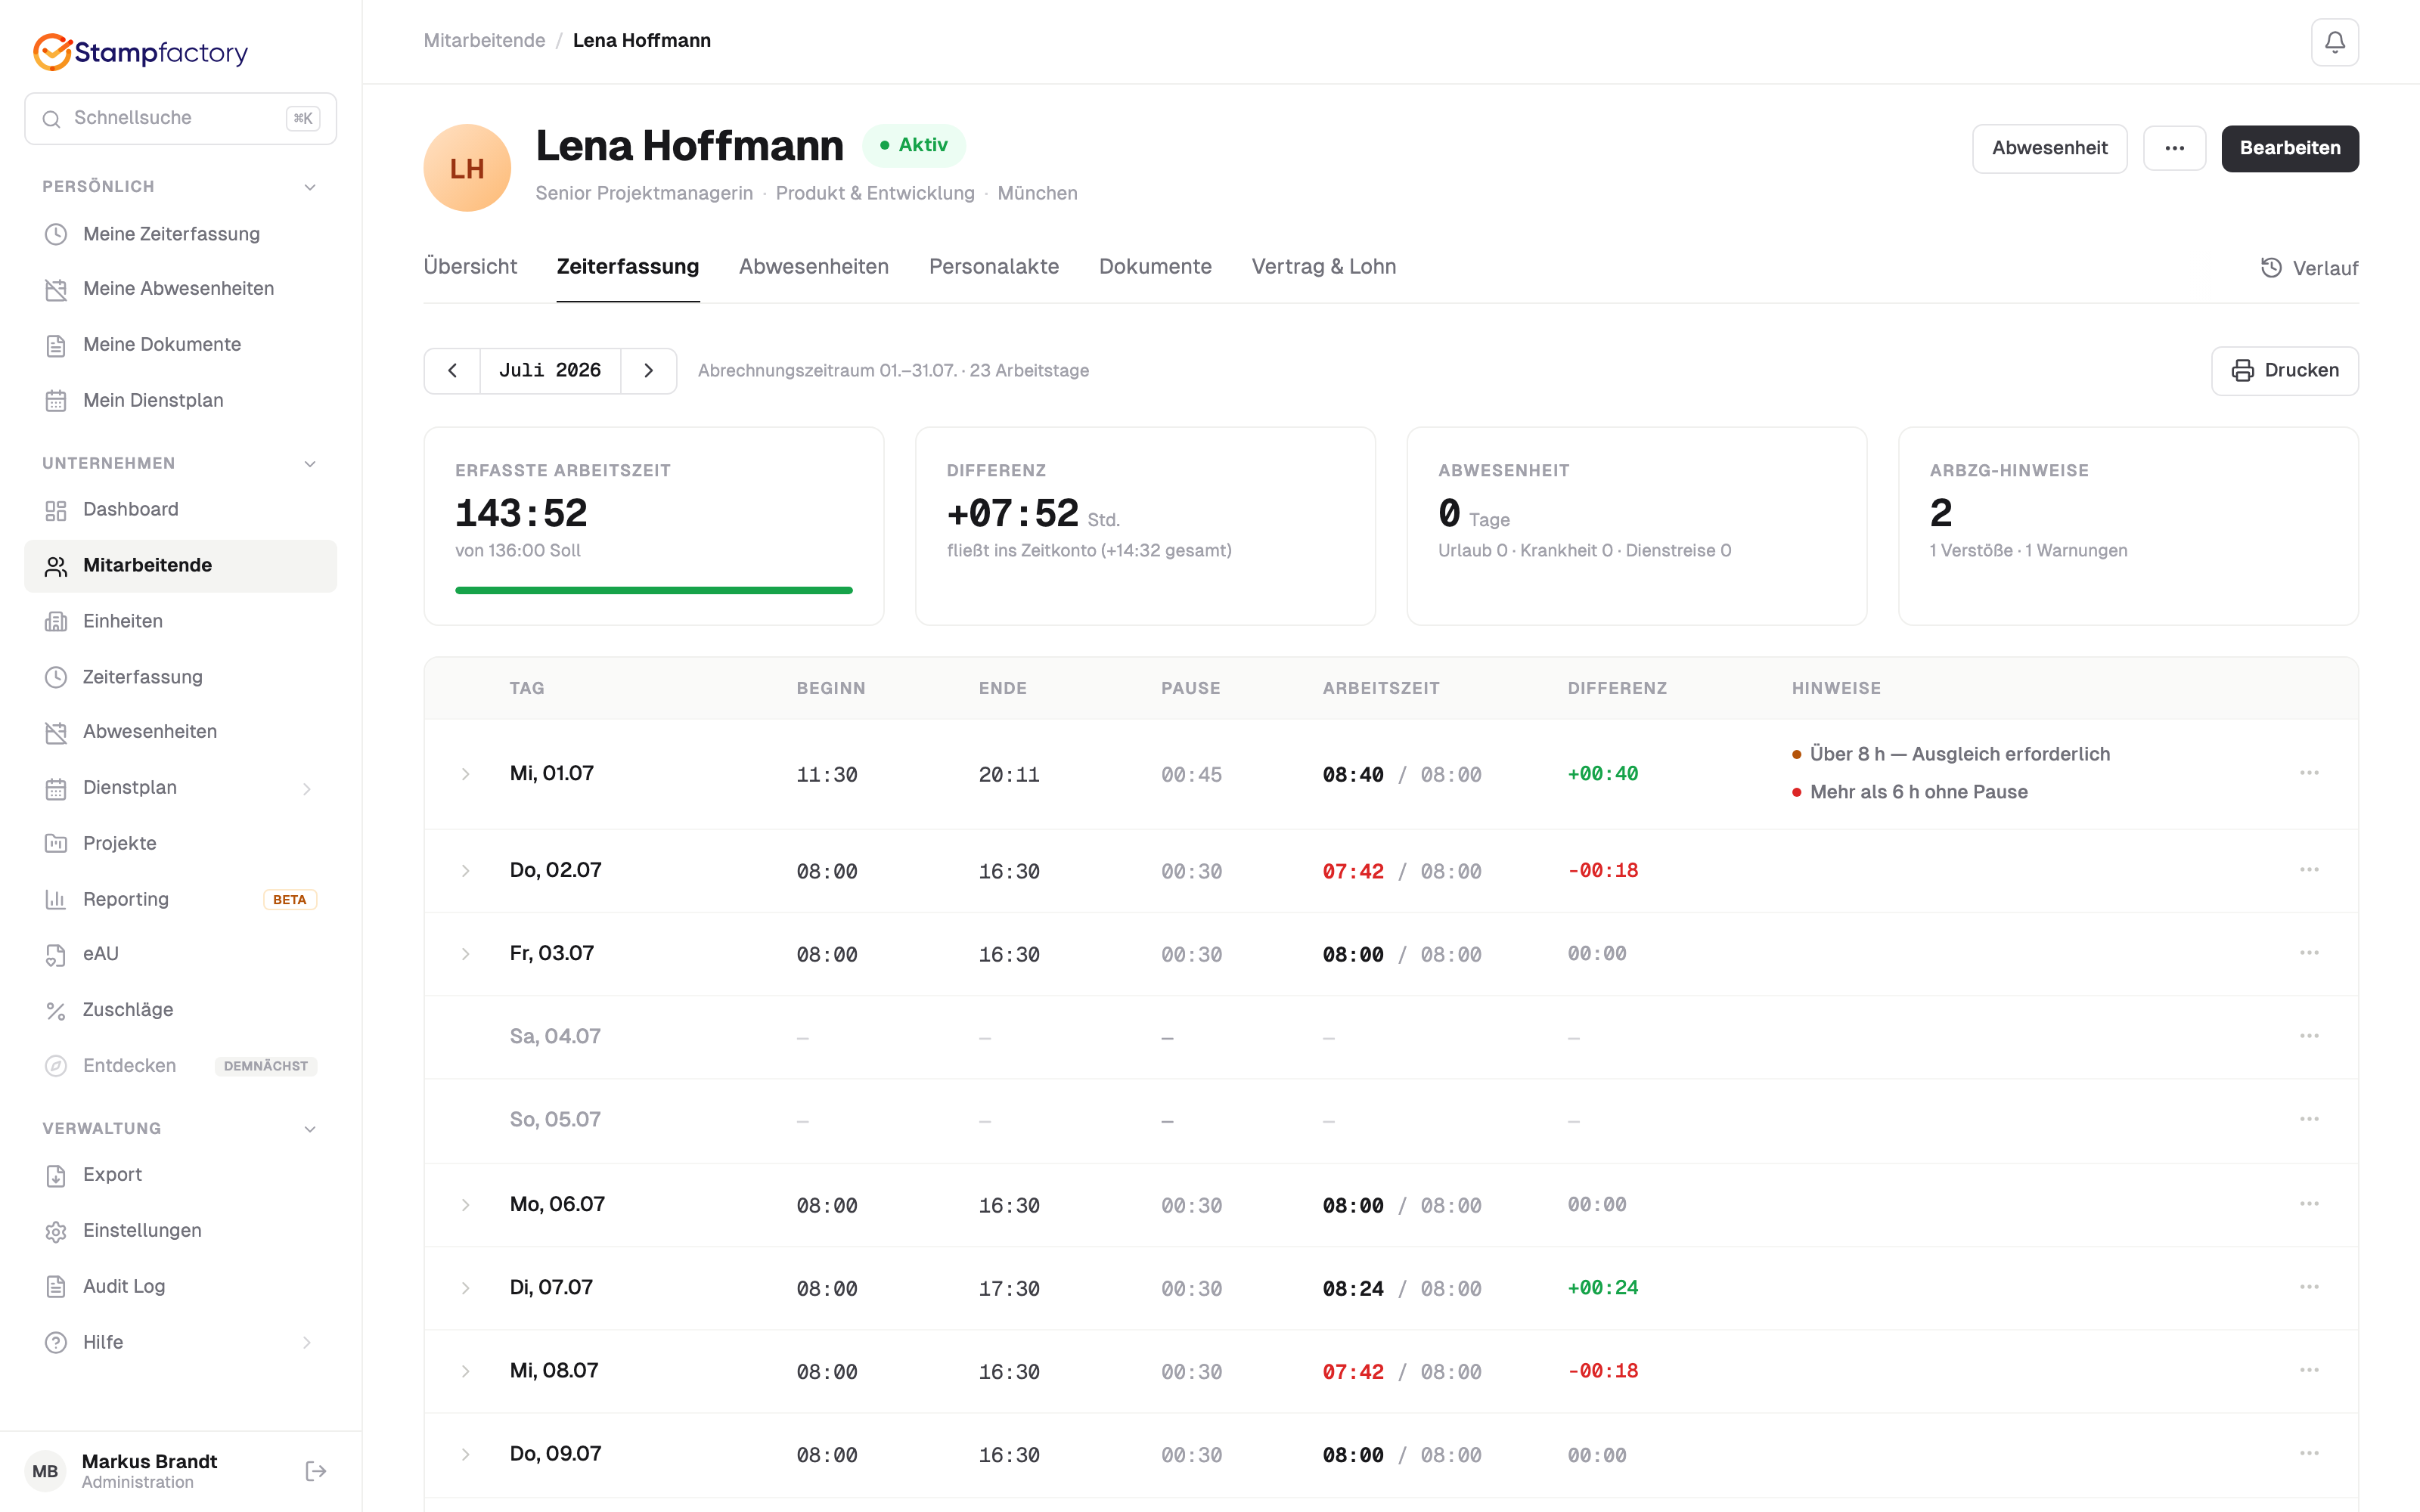Go to previous month with left arrow

[453, 371]
